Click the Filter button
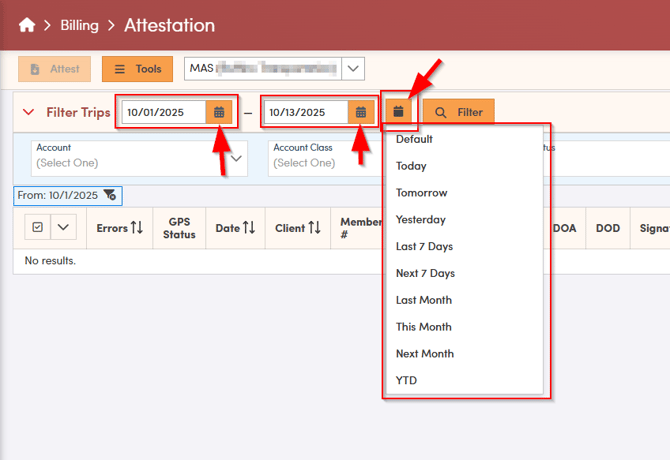The width and height of the screenshot is (670, 460). tap(458, 113)
